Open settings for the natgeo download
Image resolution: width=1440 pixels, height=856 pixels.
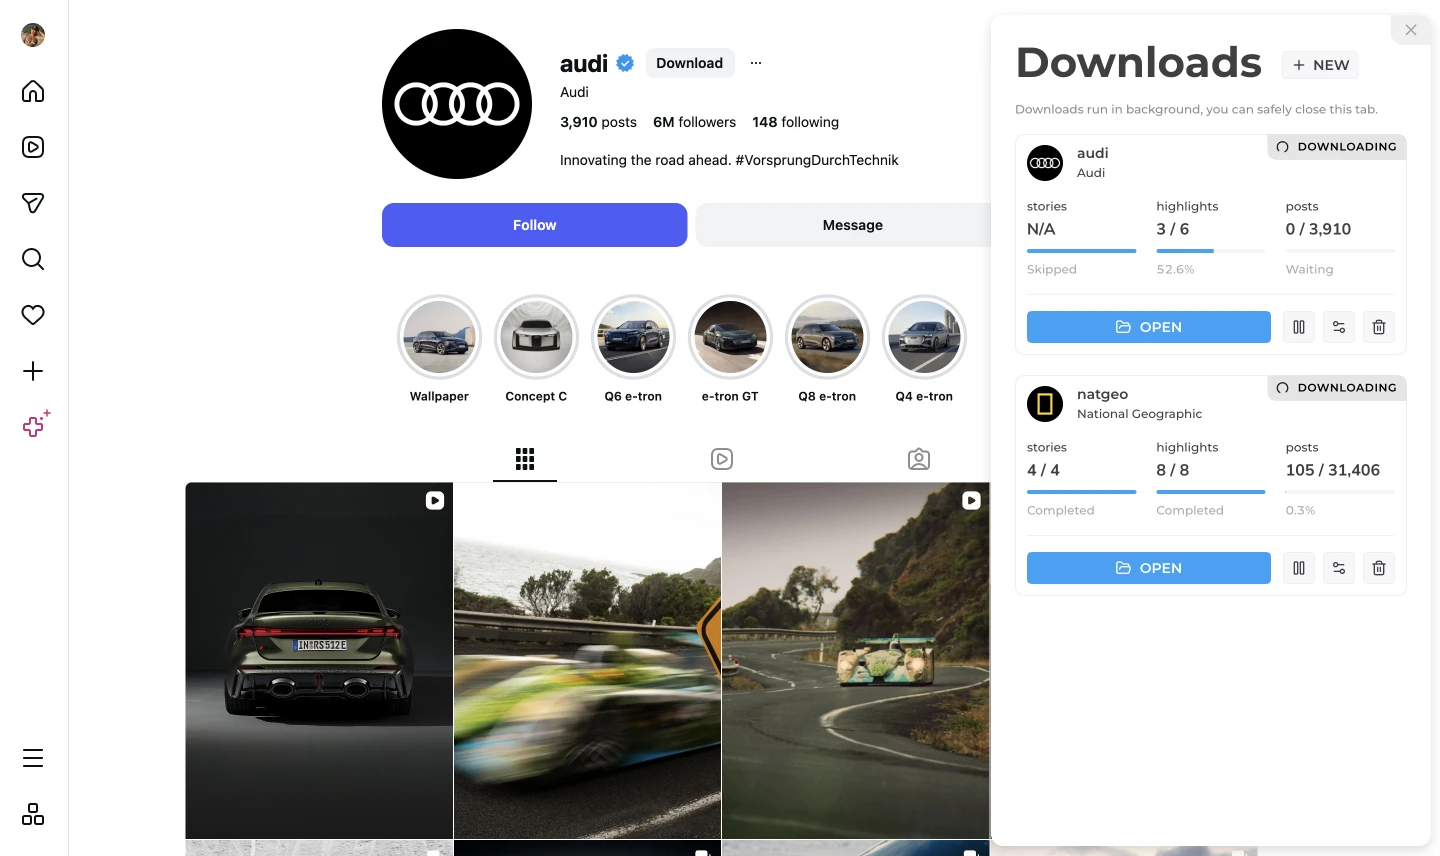pos(1339,568)
